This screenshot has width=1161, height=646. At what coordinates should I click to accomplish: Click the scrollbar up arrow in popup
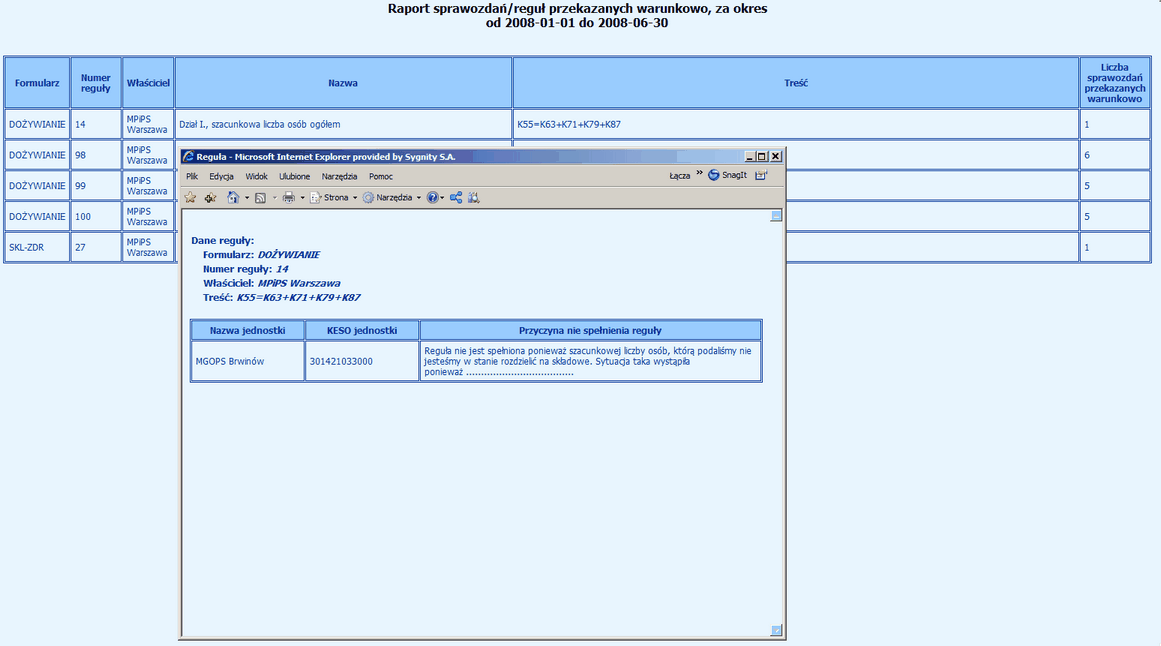(x=776, y=216)
